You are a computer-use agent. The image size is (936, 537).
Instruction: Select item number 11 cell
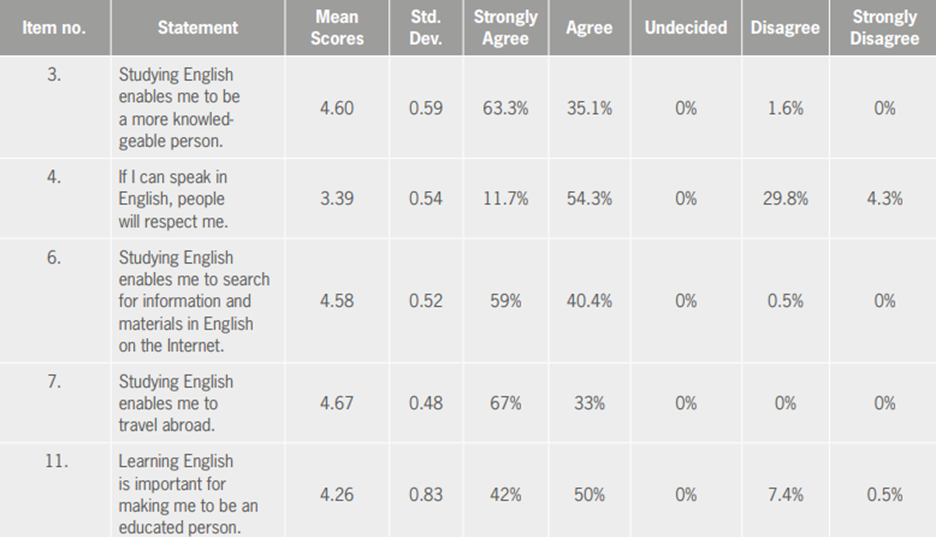tap(56, 462)
